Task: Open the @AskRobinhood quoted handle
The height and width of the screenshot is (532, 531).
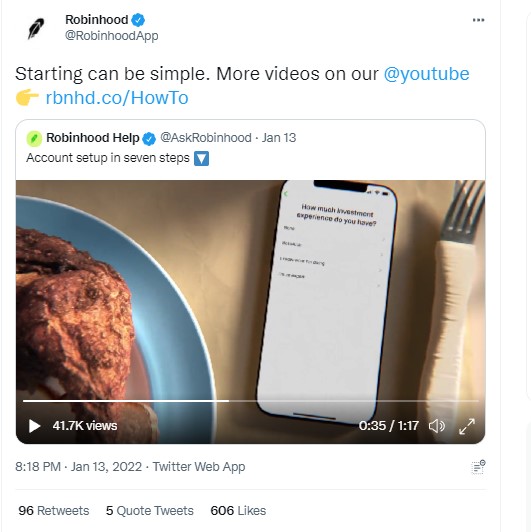Action: (x=206, y=138)
